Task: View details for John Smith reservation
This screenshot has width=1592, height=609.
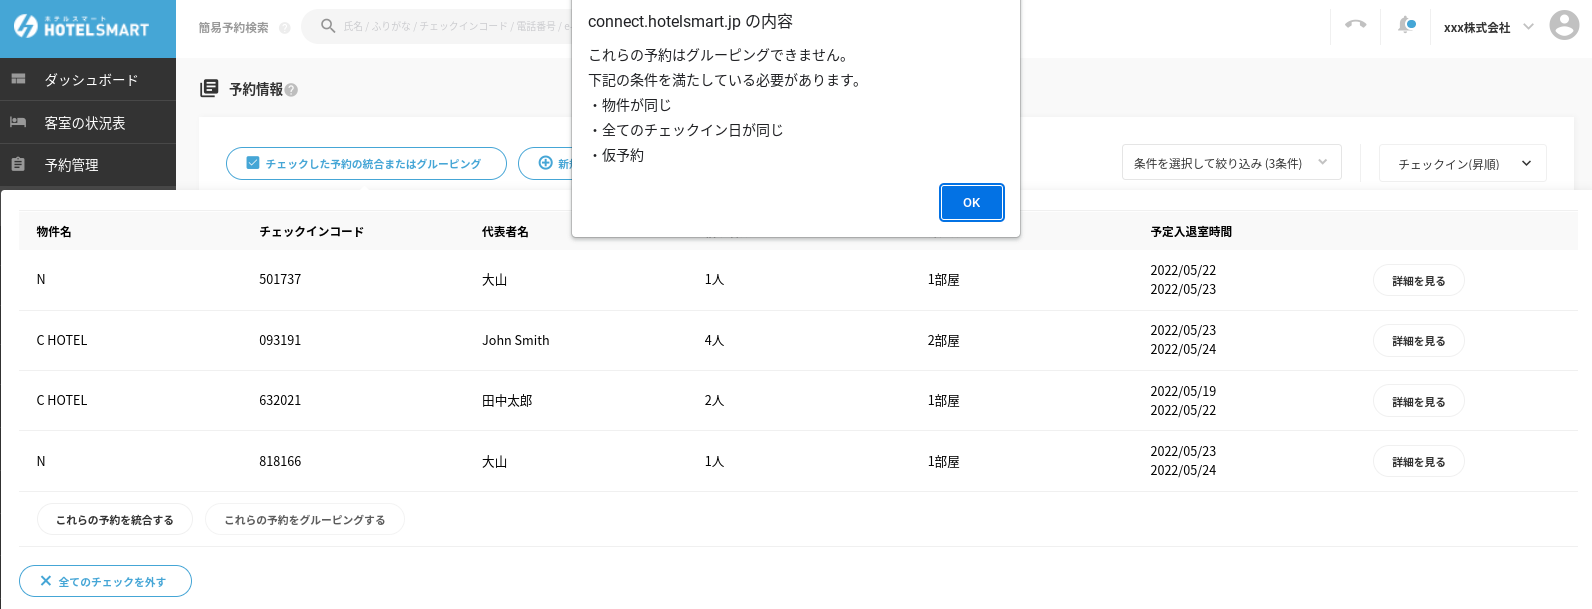Action: click(x=1418, y=341)
